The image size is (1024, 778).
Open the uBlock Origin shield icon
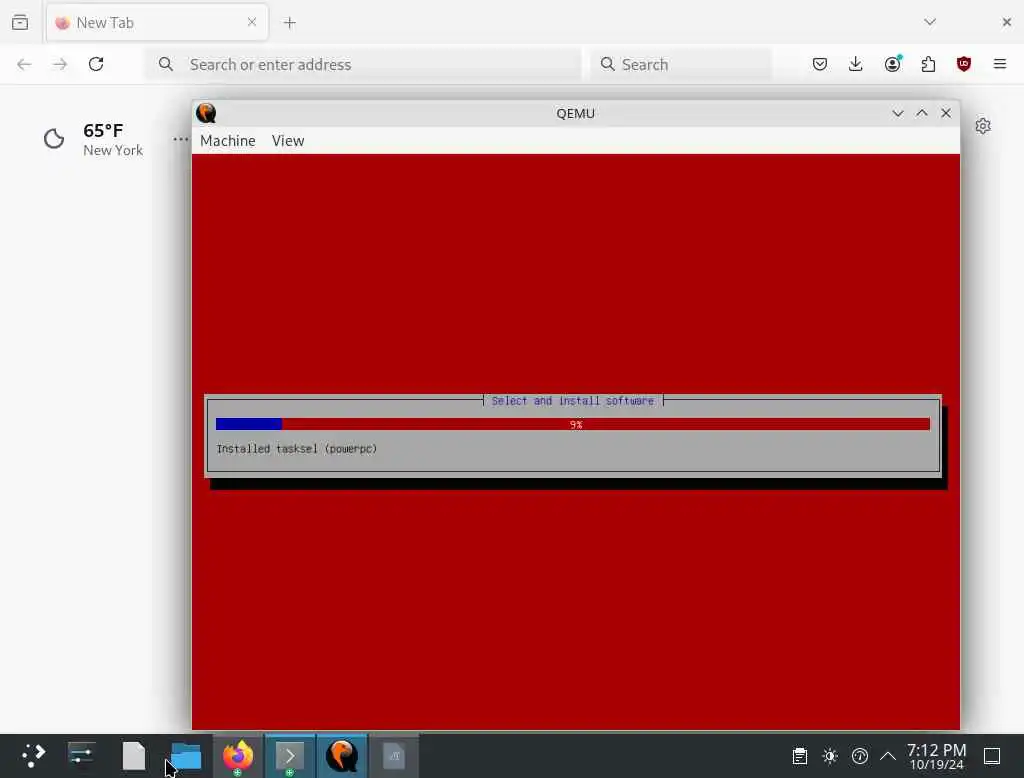[964, 64]
